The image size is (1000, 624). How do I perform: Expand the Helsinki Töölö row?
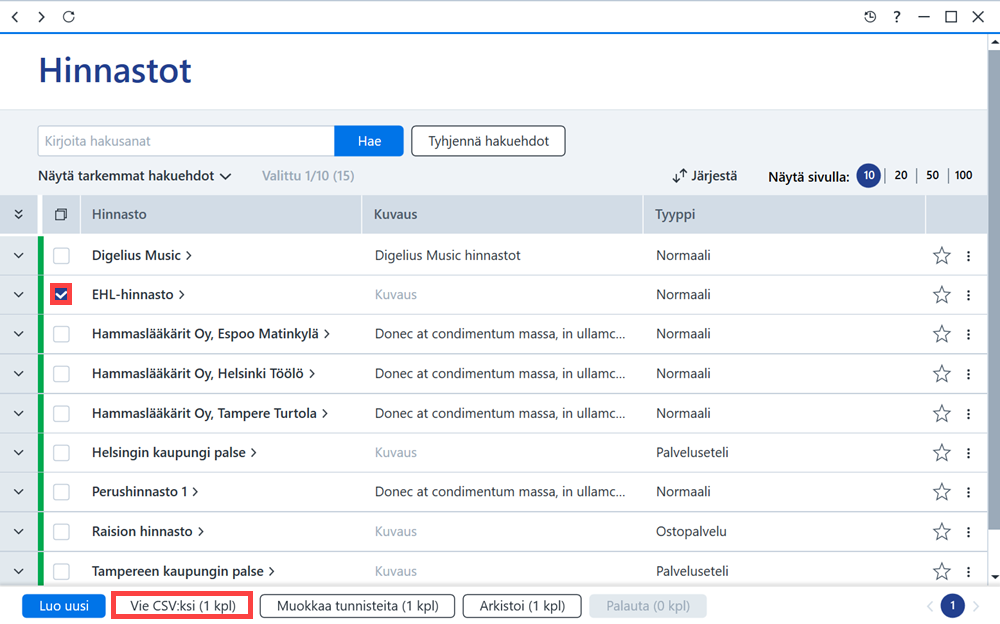pos(18,373)
